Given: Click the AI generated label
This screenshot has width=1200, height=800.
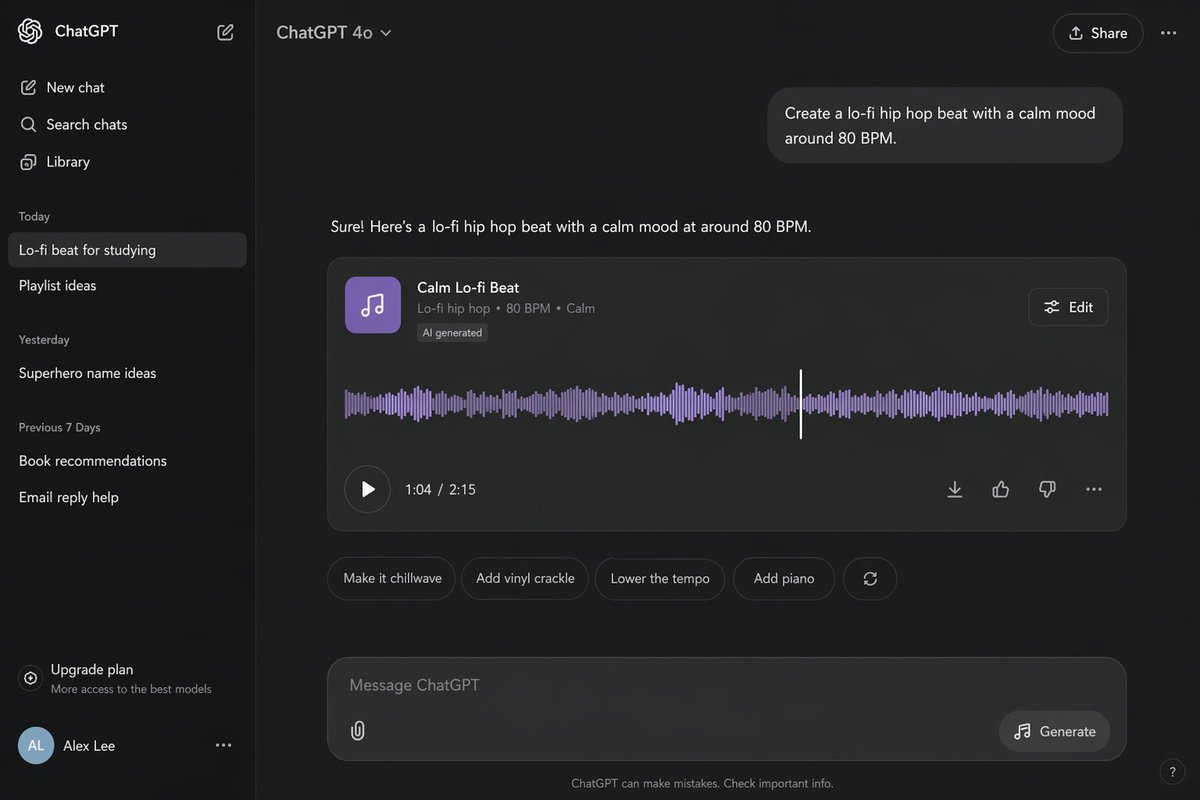Looking at the screenshot, I should tap(452, 333).
